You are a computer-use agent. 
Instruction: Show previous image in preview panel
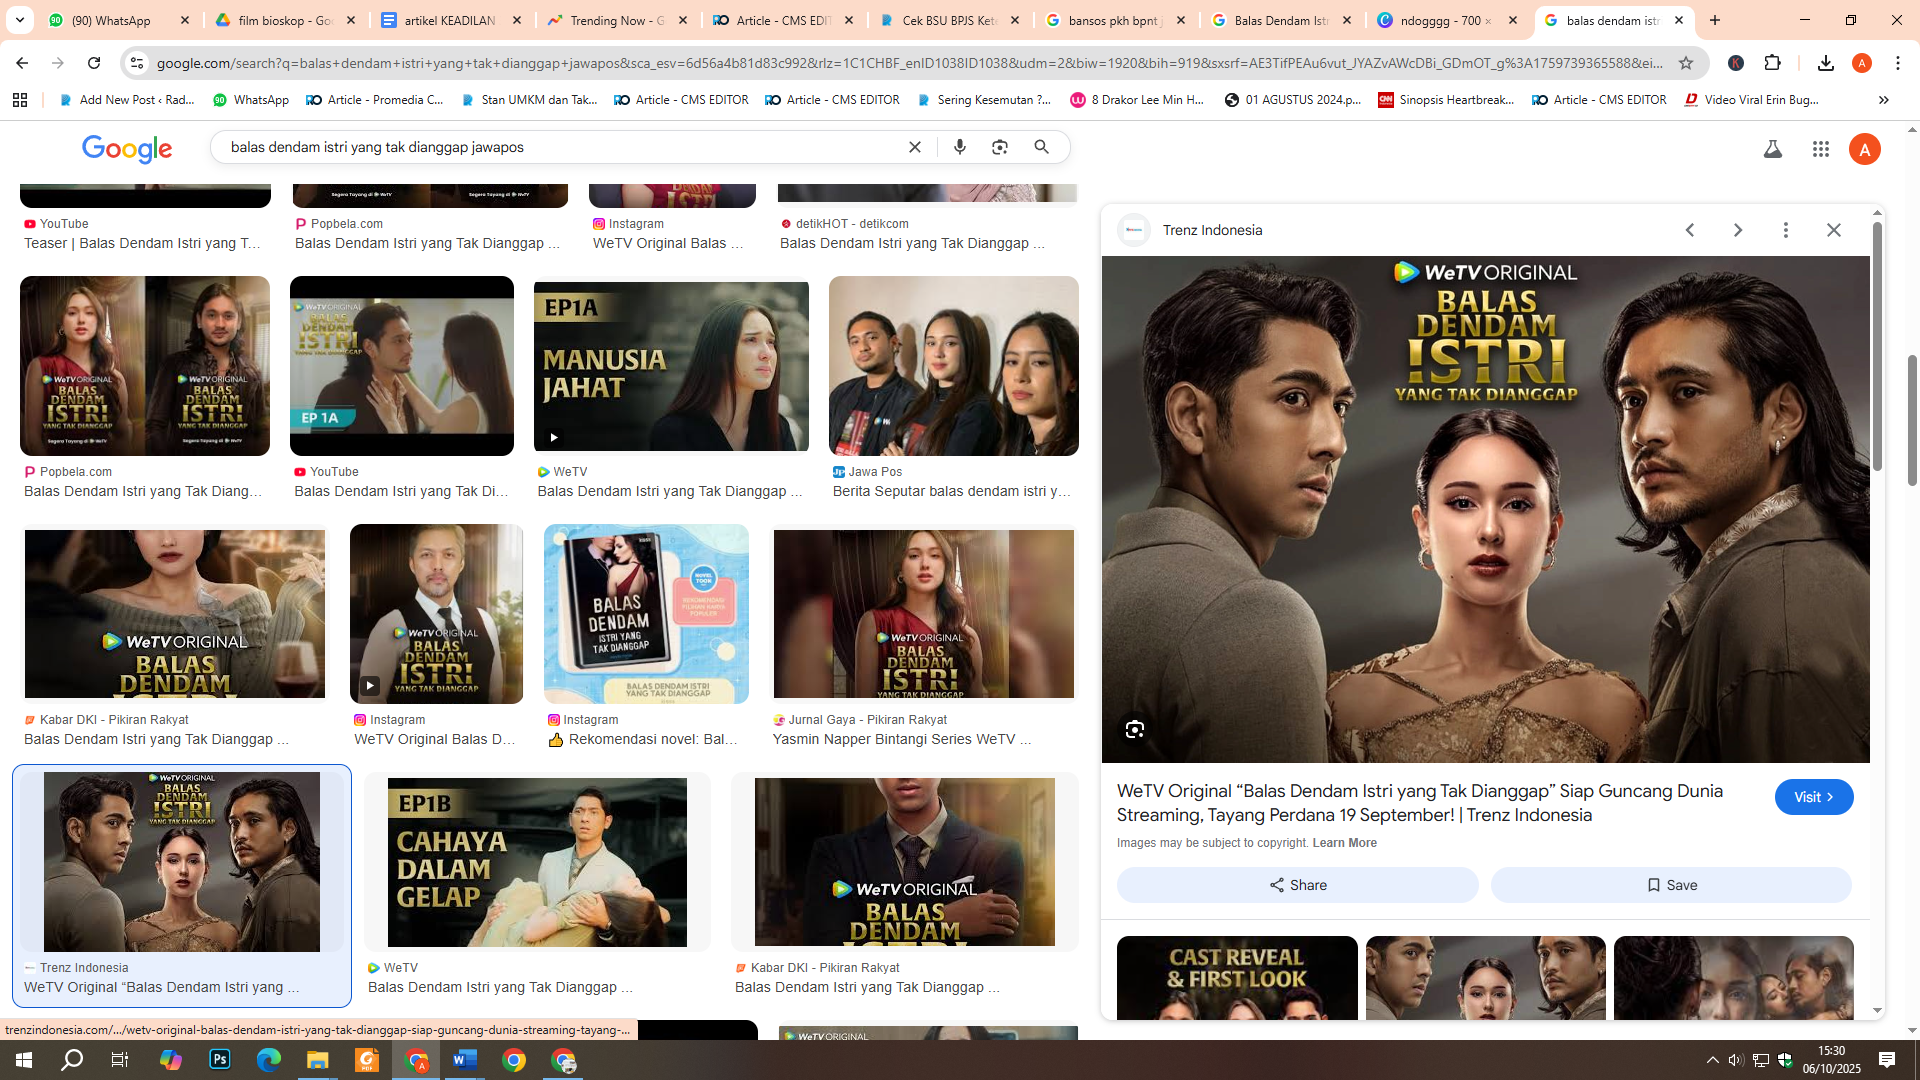point(1690,230)
